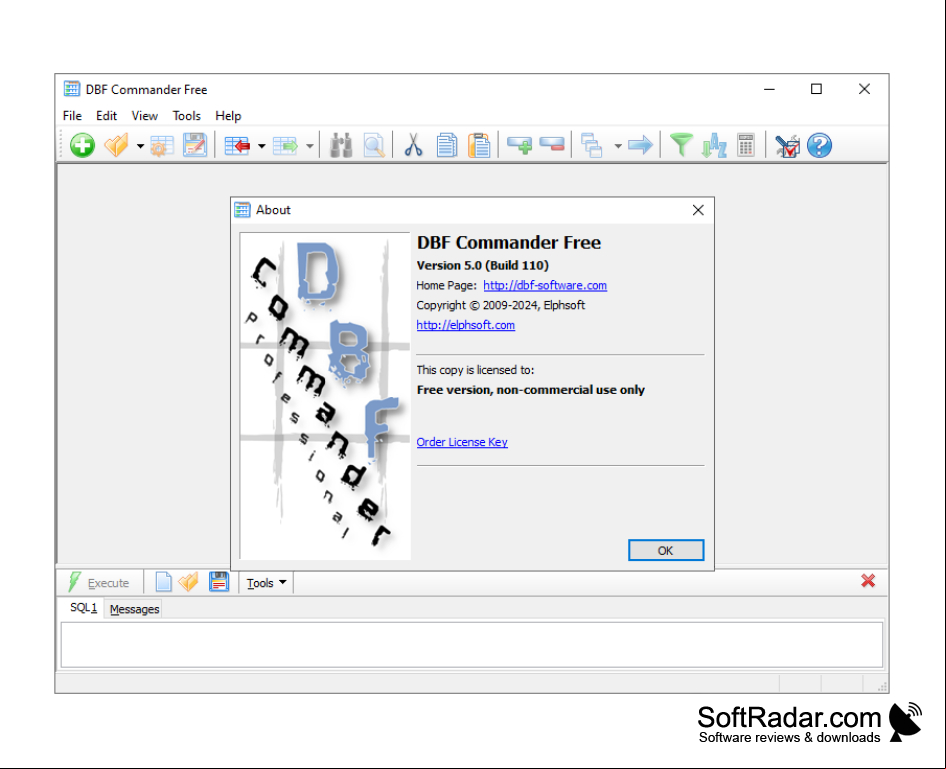Expand the dropdown arrow beside the cascaded windows icon
946x769 pixels.
pyautogui.click(x=618, y=146)
